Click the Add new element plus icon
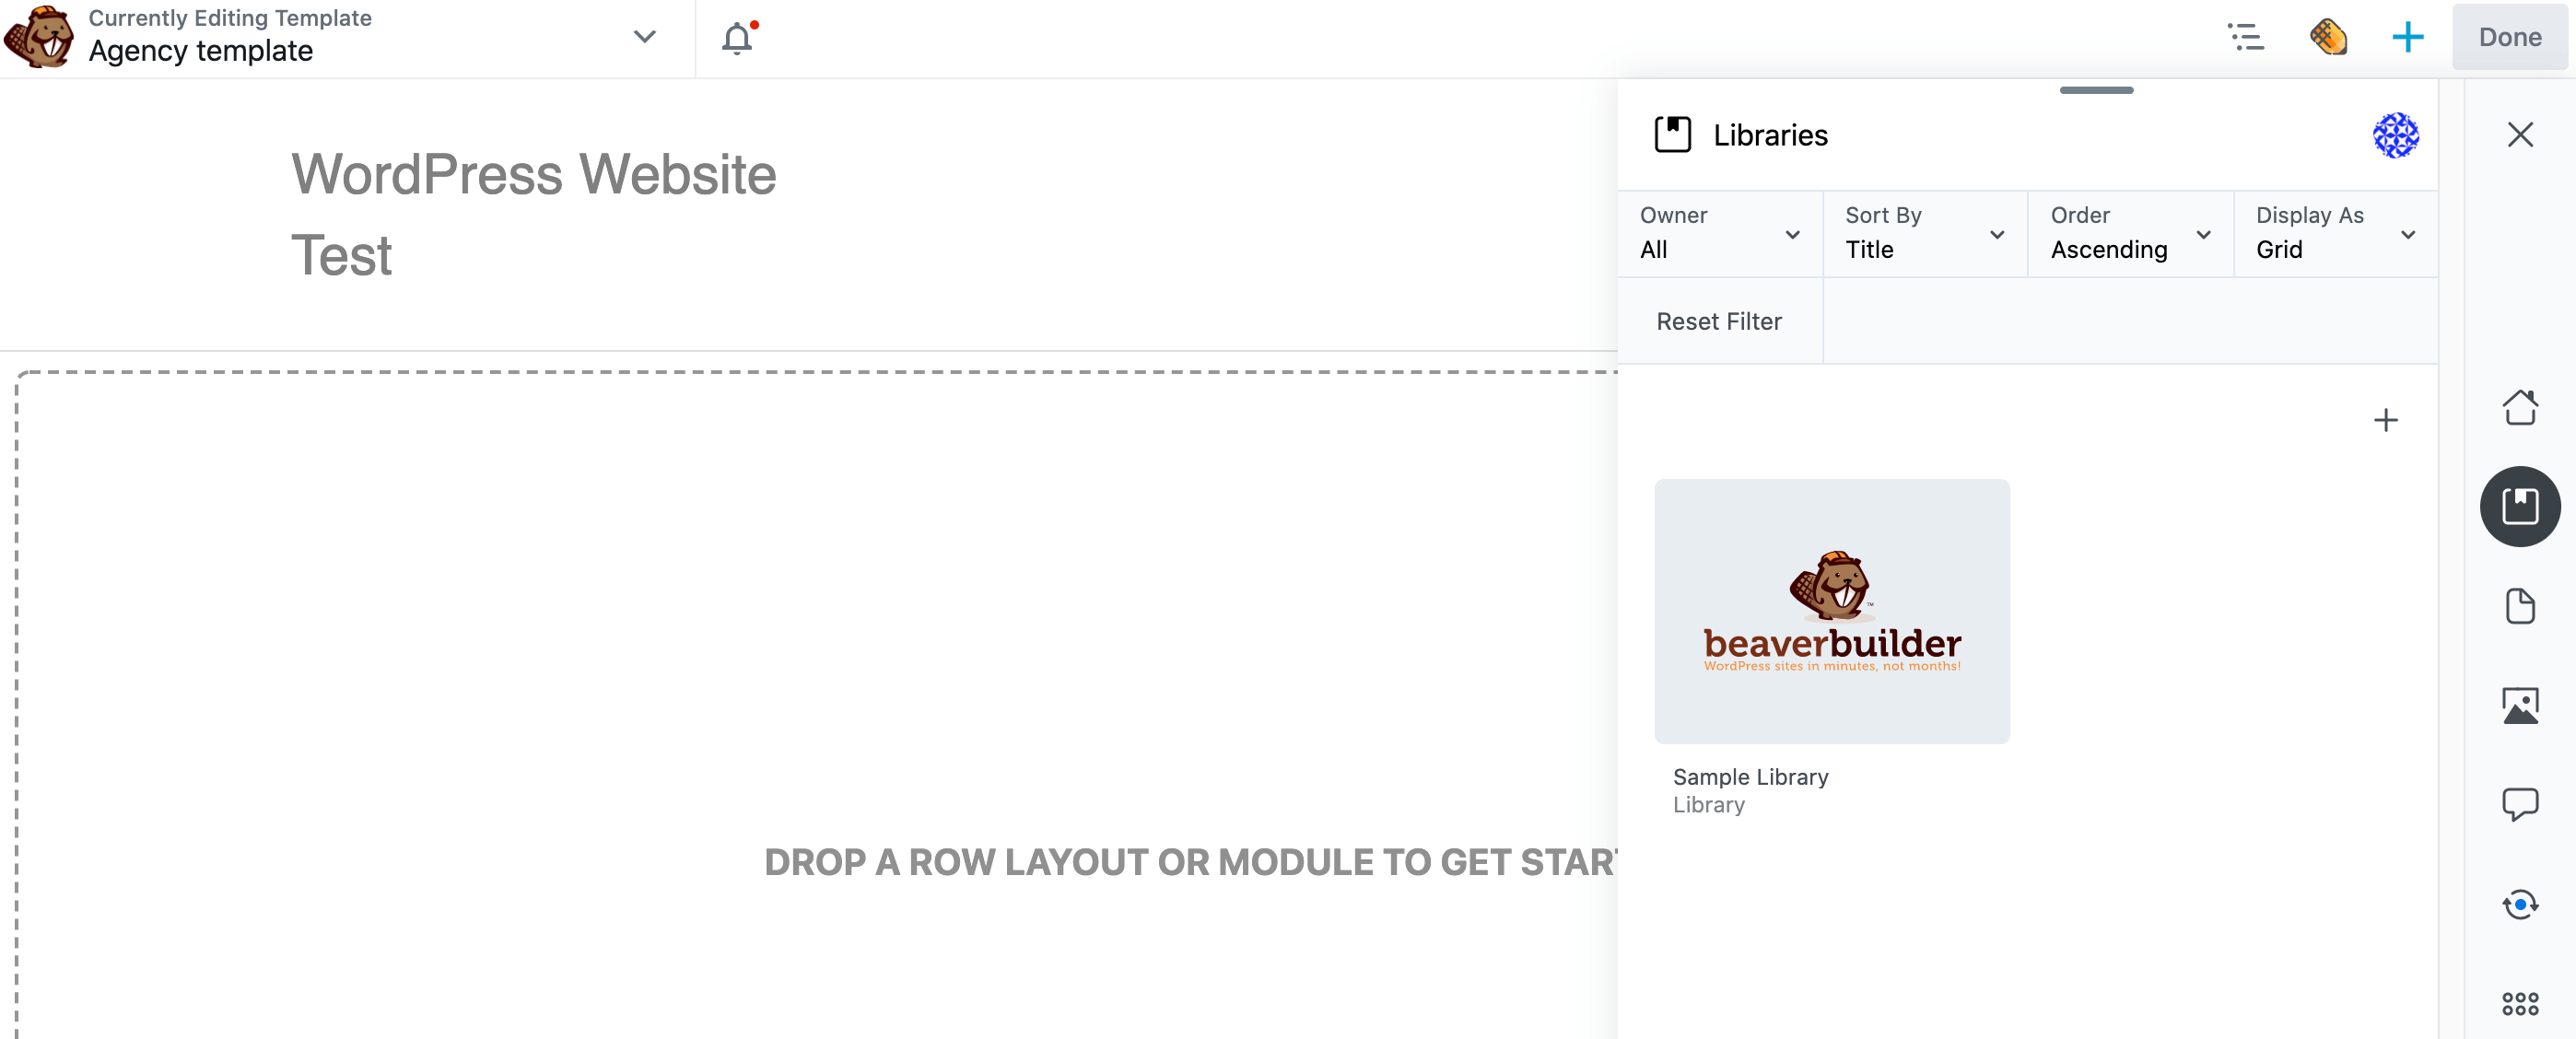 [2387, 420]
